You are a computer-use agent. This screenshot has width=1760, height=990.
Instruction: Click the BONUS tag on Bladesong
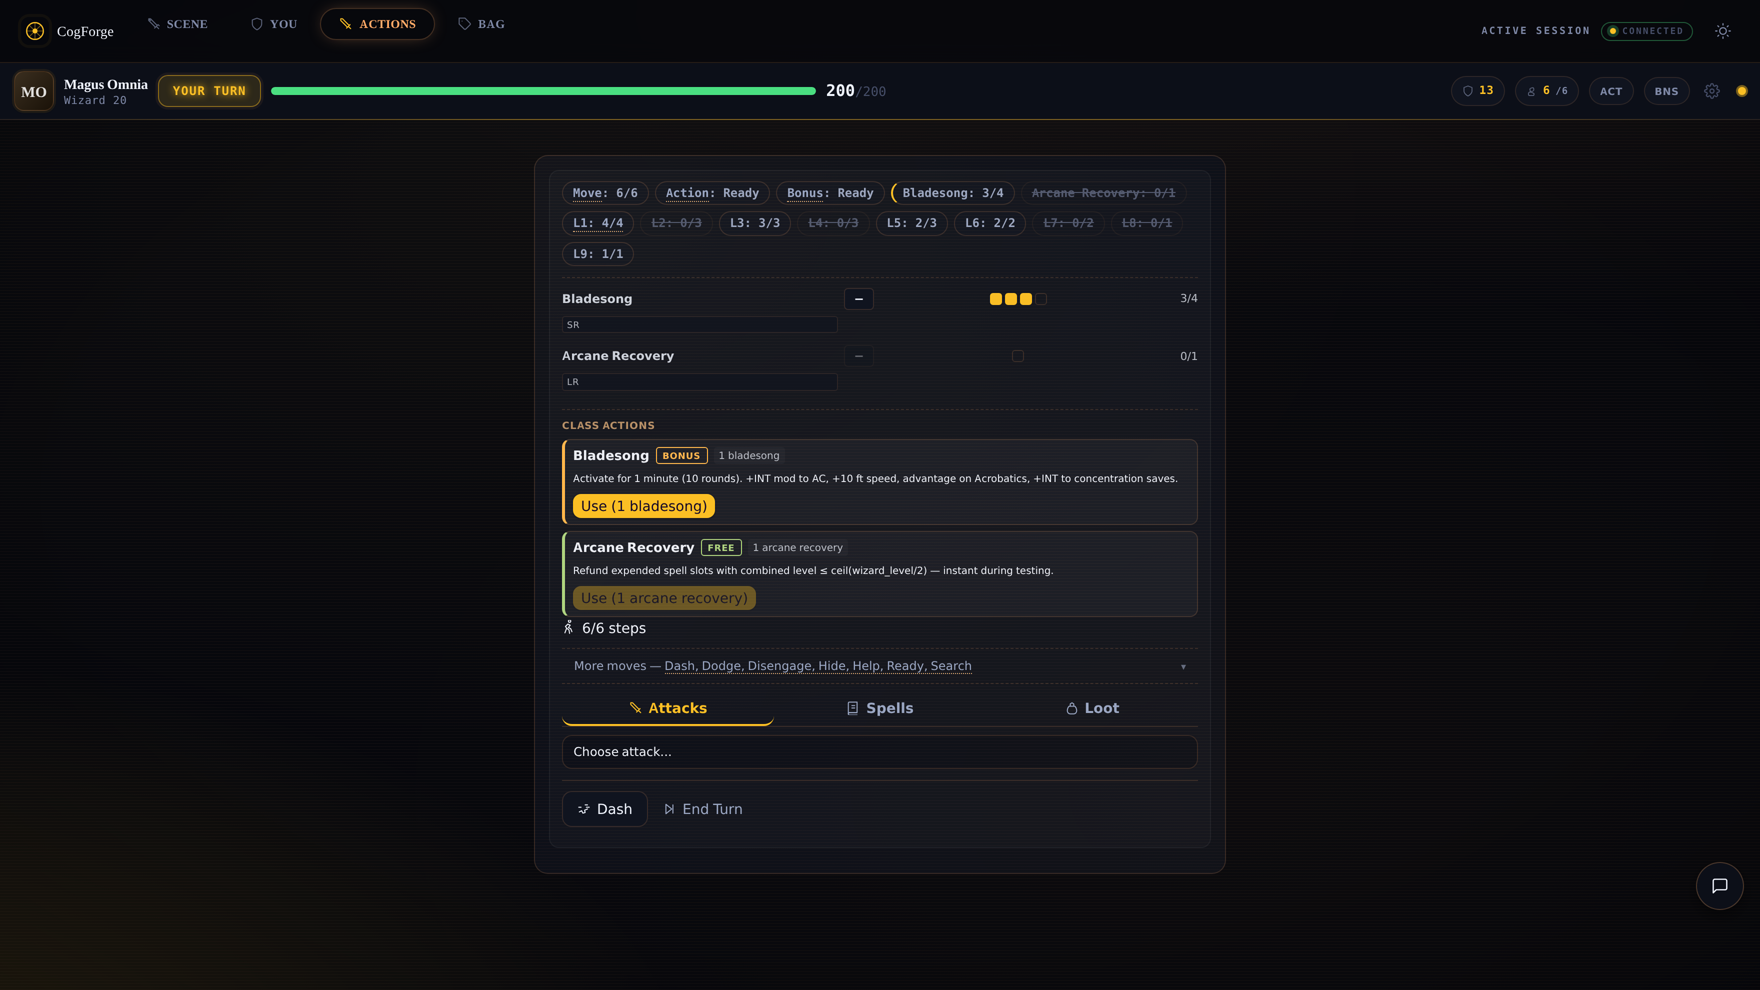point(681,456)
